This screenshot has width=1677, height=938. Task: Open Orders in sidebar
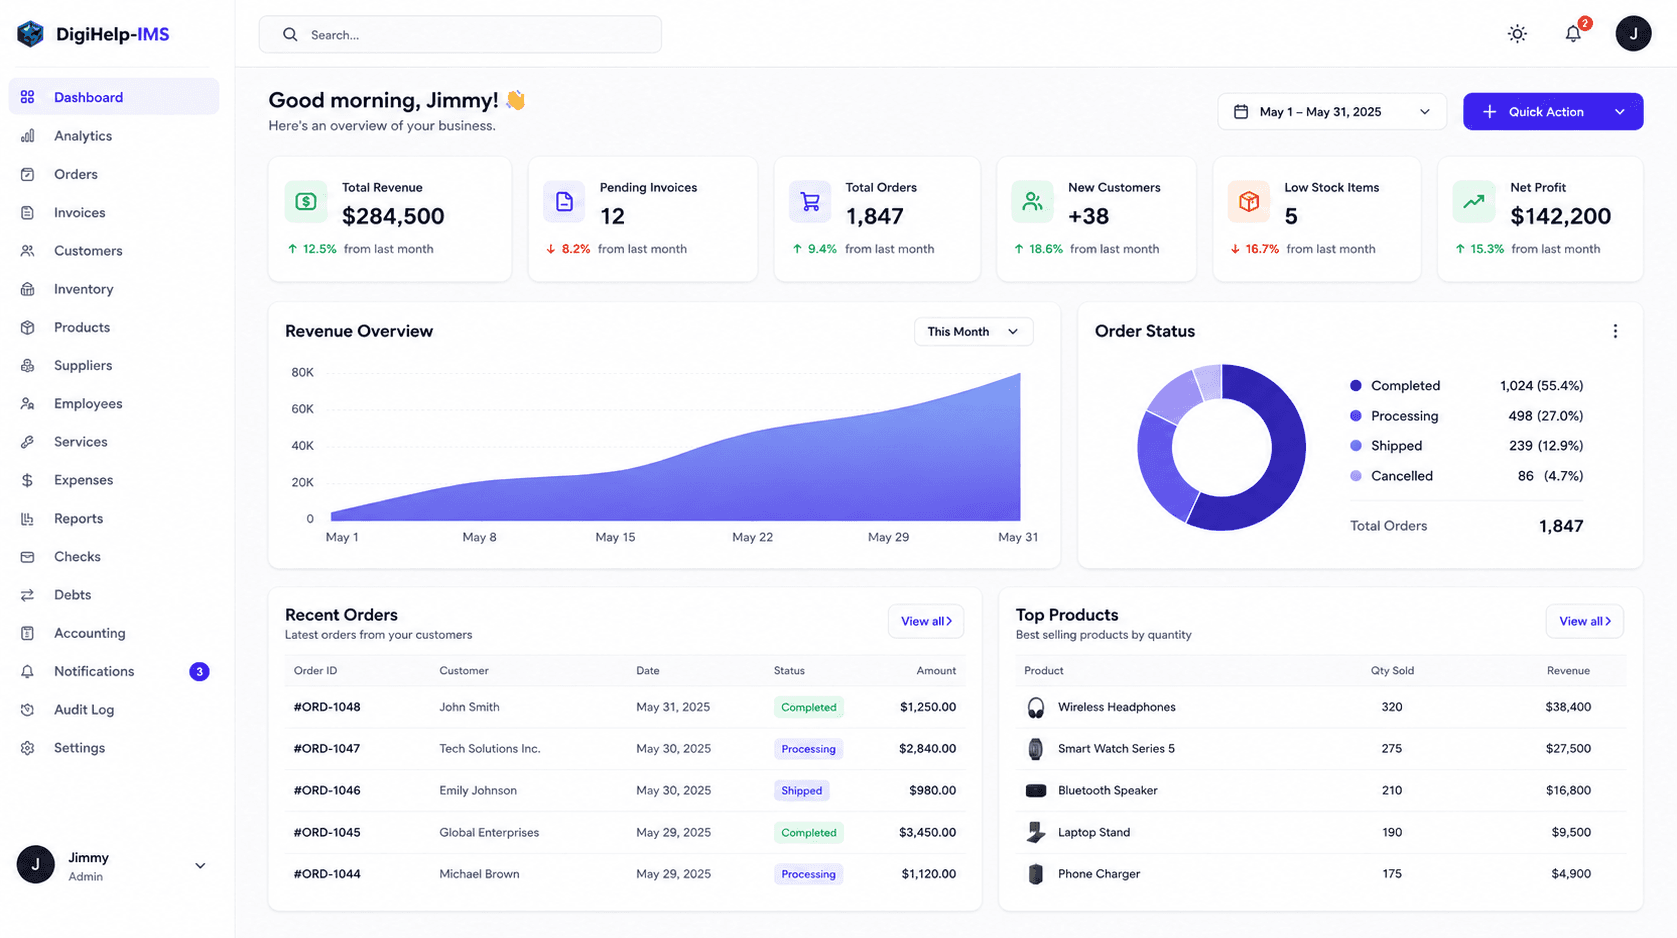tap(113, 174)
